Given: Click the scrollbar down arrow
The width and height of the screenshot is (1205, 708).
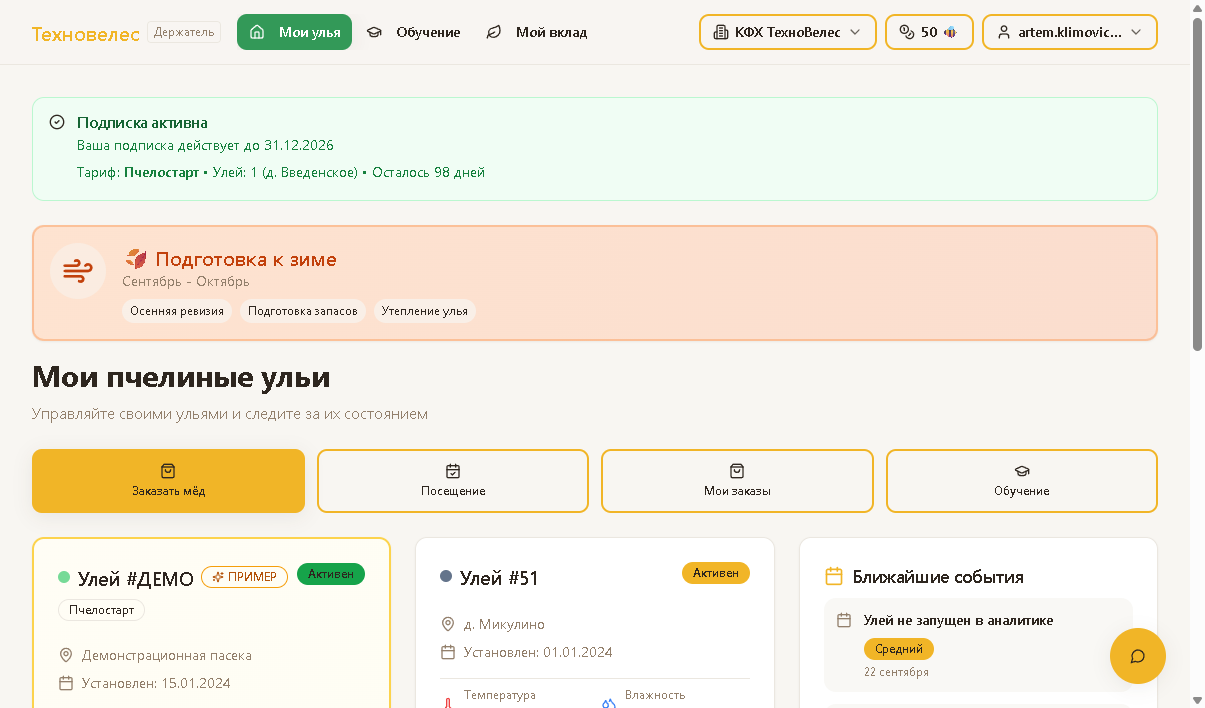Looking at the screenshot, I should tap(1198, 700).
